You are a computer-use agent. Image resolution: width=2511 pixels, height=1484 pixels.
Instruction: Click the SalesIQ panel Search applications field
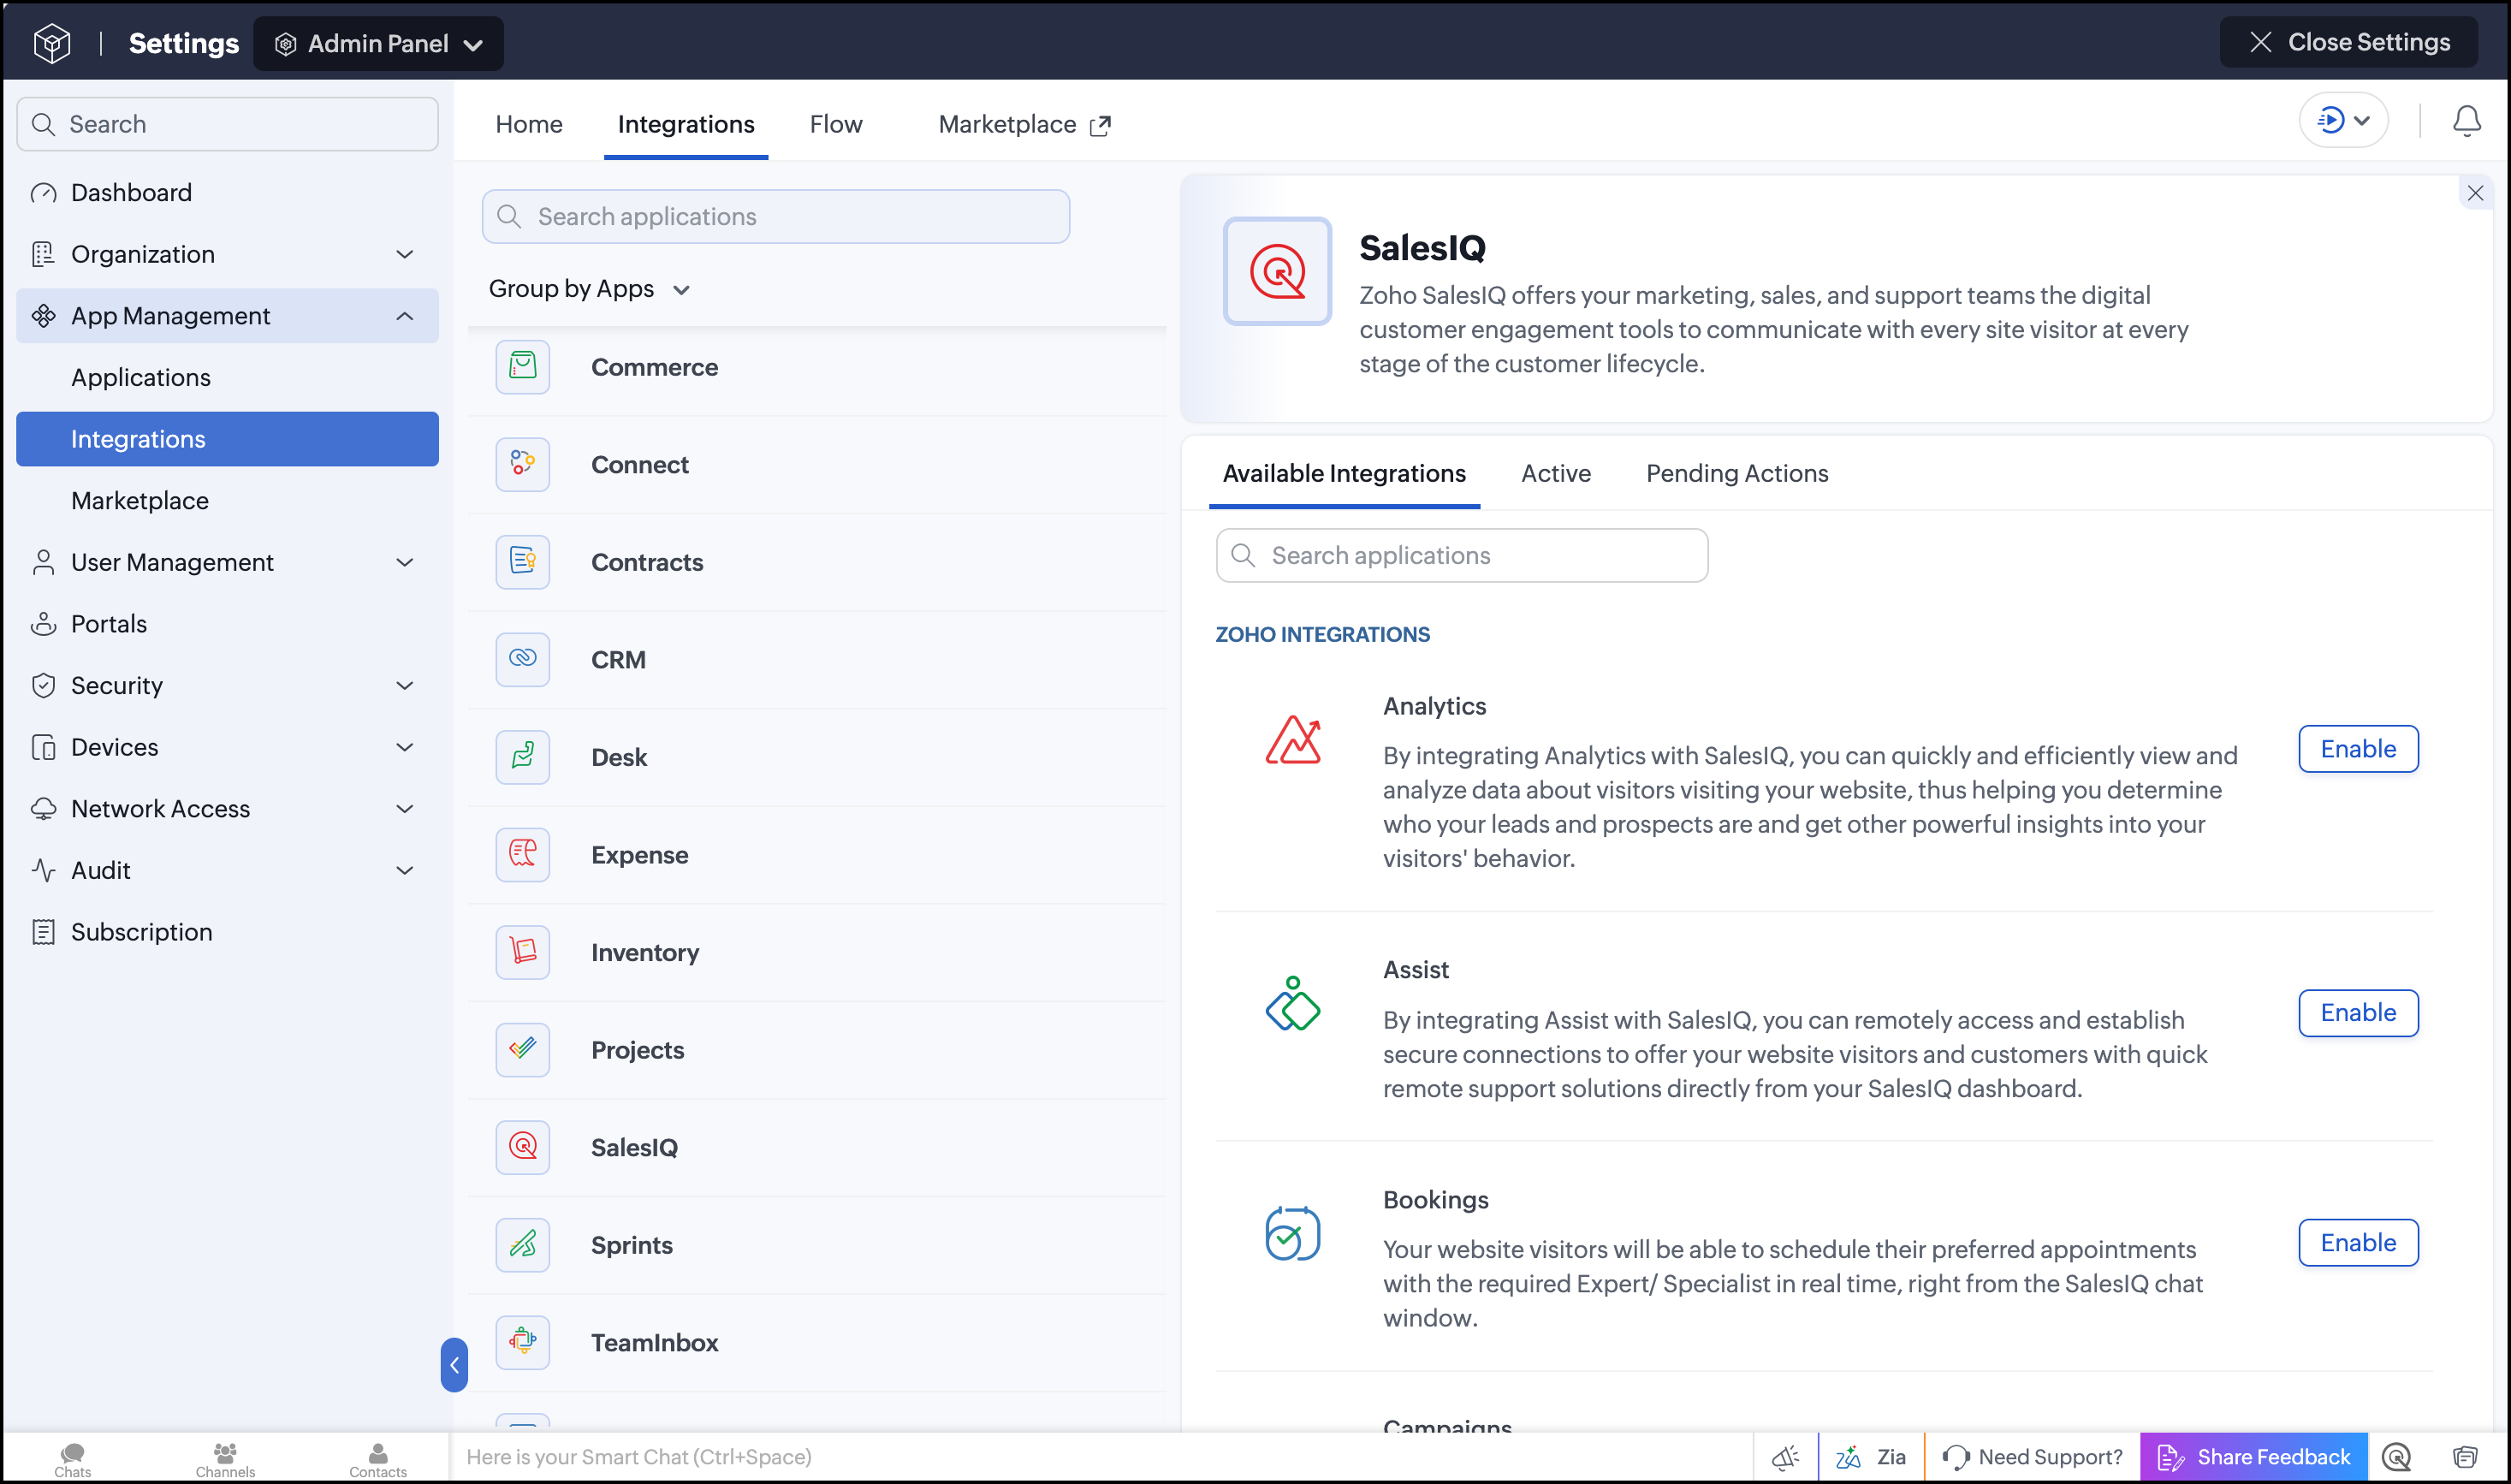pyautogui.click(x=1461, y=555)
